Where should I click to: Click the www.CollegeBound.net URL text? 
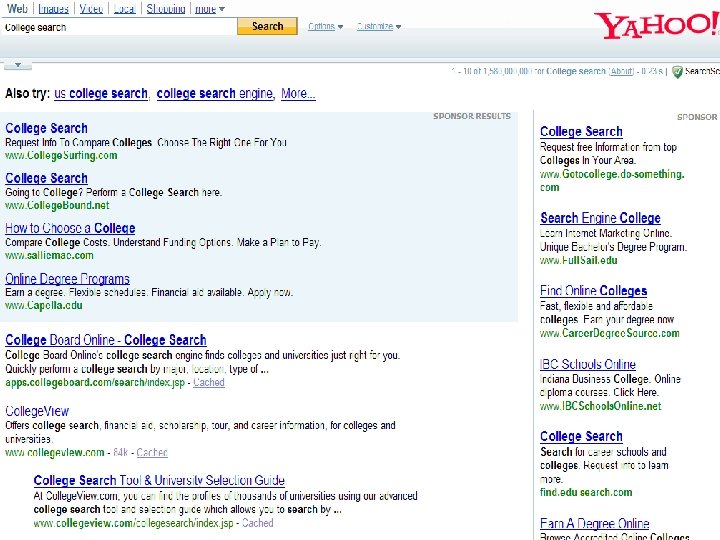57,205
